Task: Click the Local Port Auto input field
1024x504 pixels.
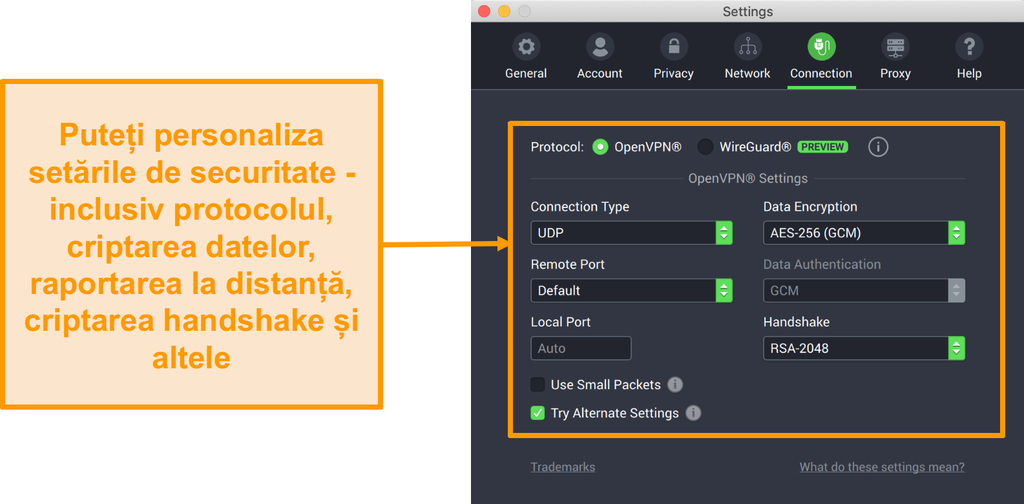Action: (581, 348)
